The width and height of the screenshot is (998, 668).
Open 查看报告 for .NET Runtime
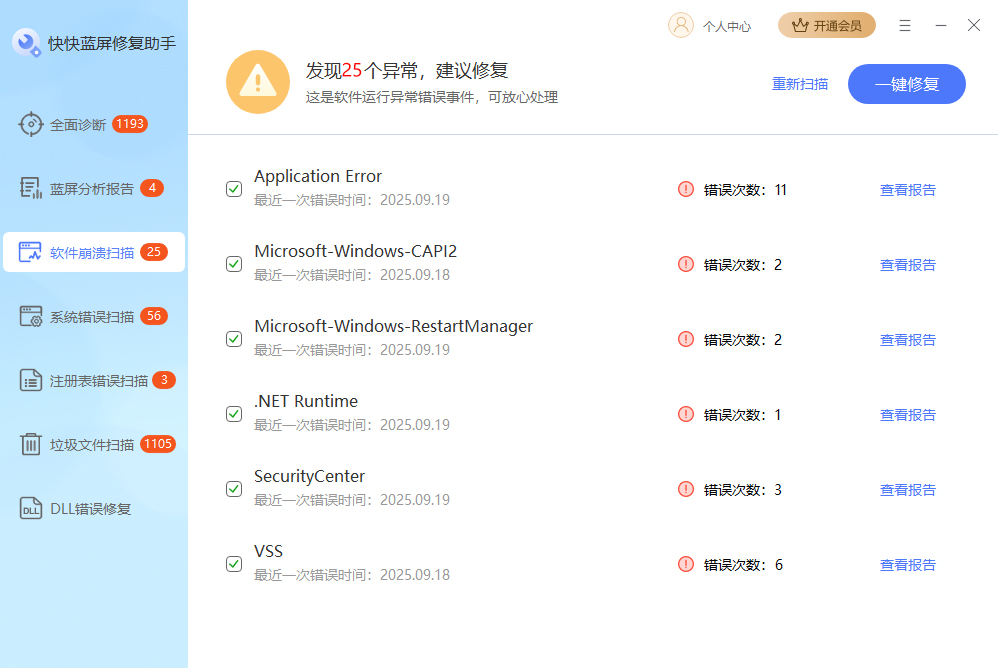point(907,415)
